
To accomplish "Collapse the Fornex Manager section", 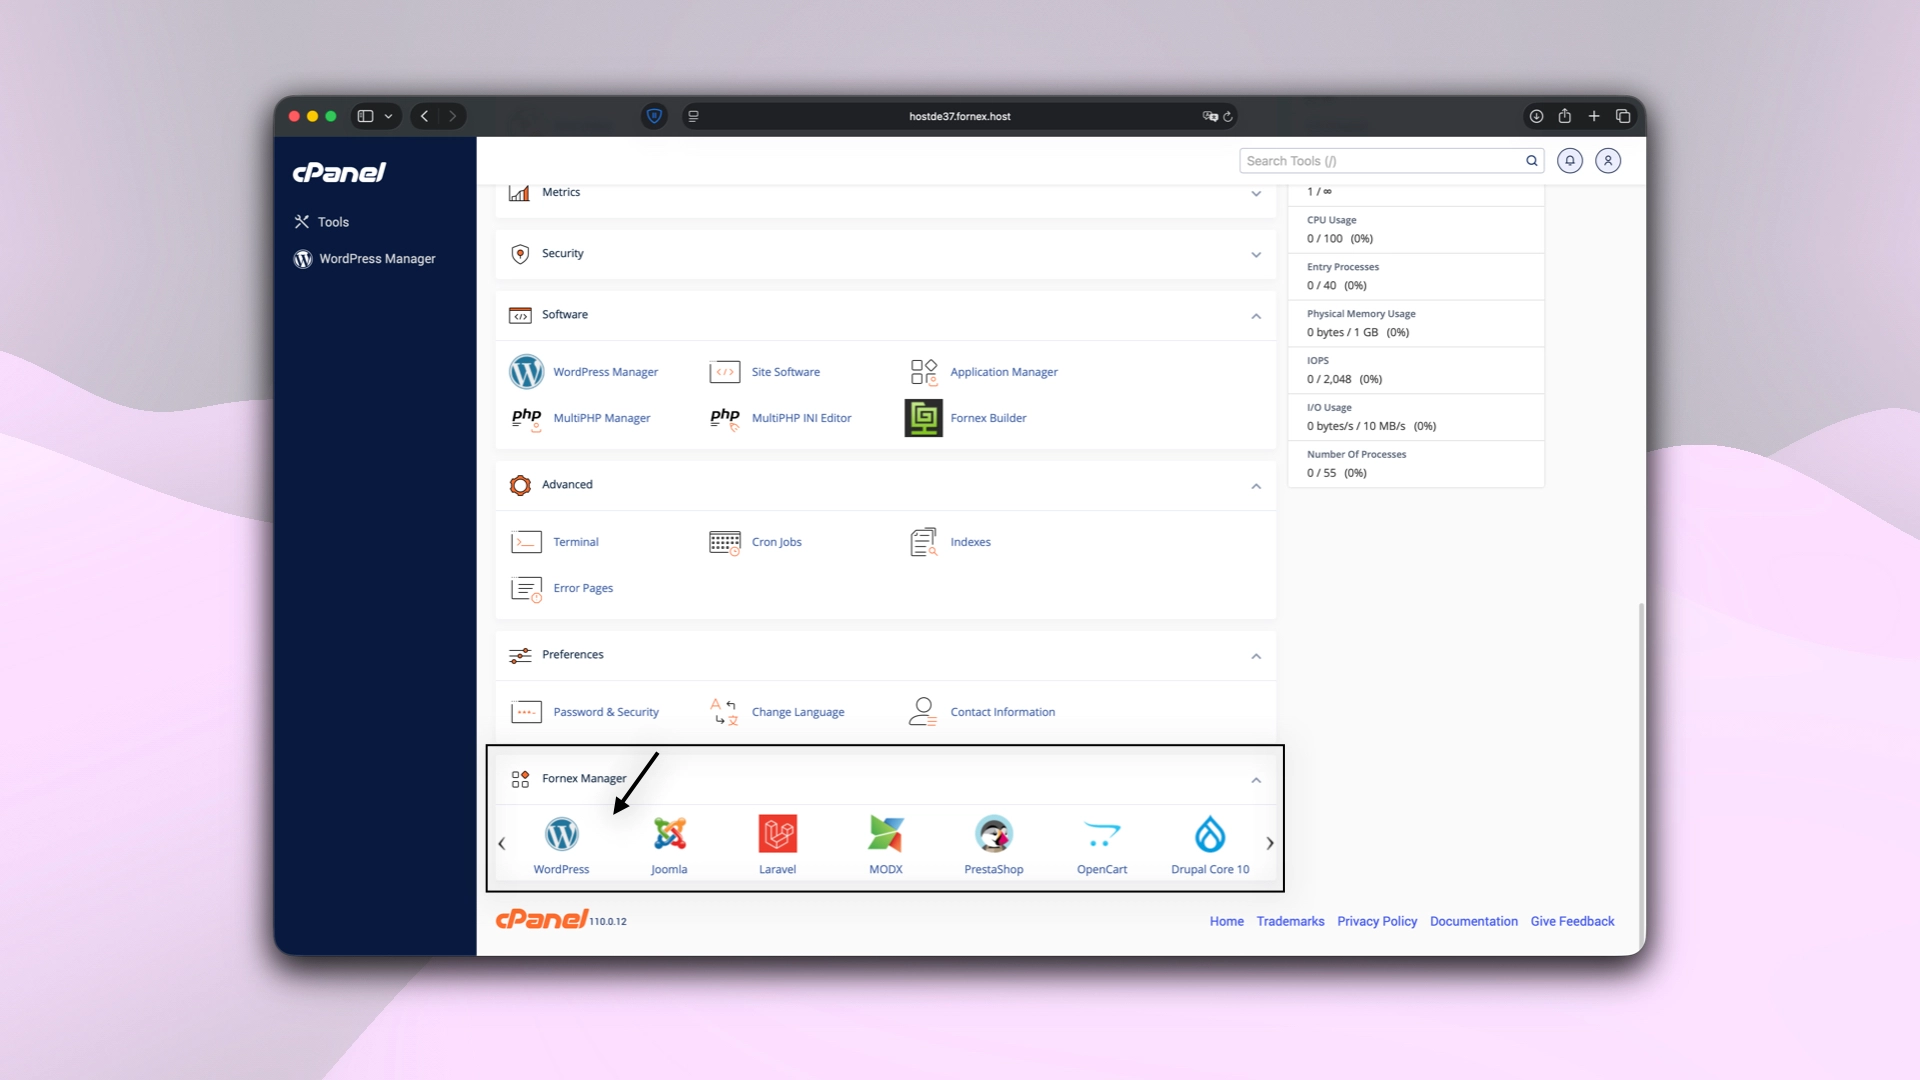I will coord(1256,780).
